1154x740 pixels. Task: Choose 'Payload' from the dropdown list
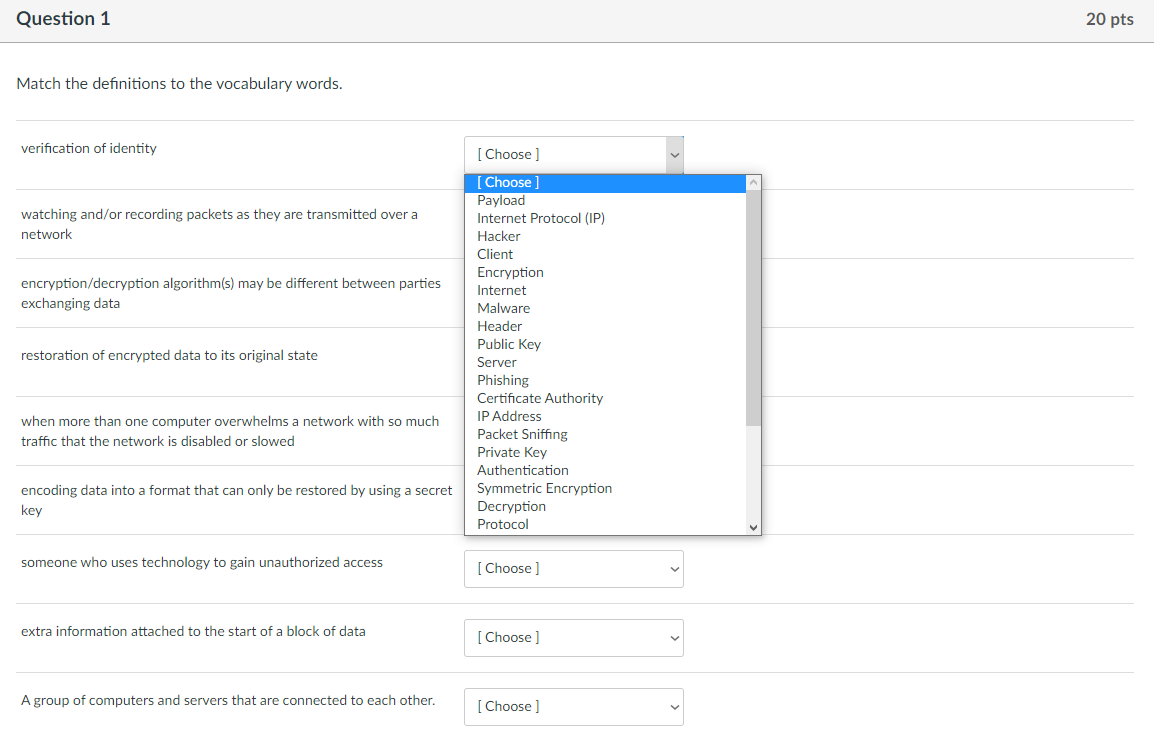(605, 200)
